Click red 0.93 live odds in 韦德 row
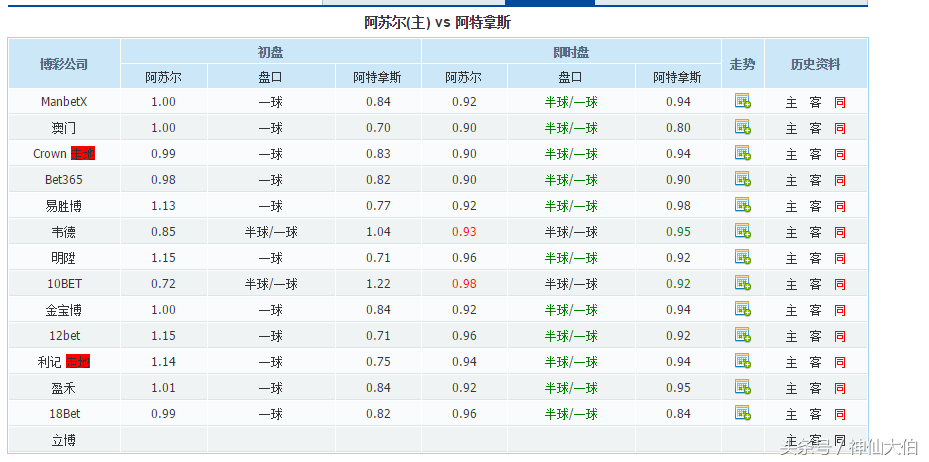The image size is (929, 462). tap(464, 232)
